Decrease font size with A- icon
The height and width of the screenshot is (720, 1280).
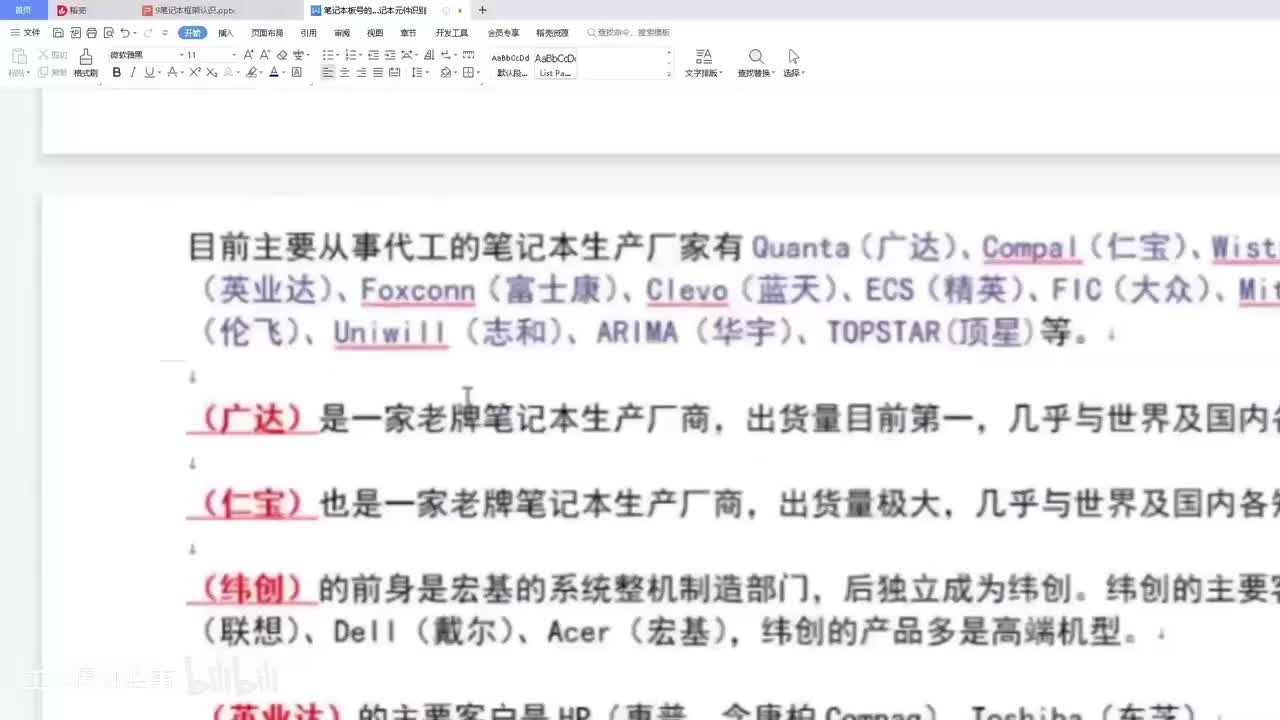[265, 55]
